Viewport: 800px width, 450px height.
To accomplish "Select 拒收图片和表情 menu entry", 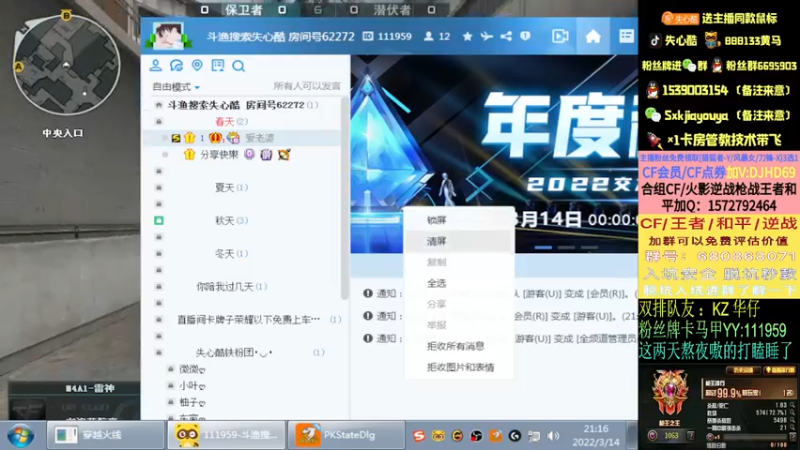I will pyautogui.click(x=459, y=367).
